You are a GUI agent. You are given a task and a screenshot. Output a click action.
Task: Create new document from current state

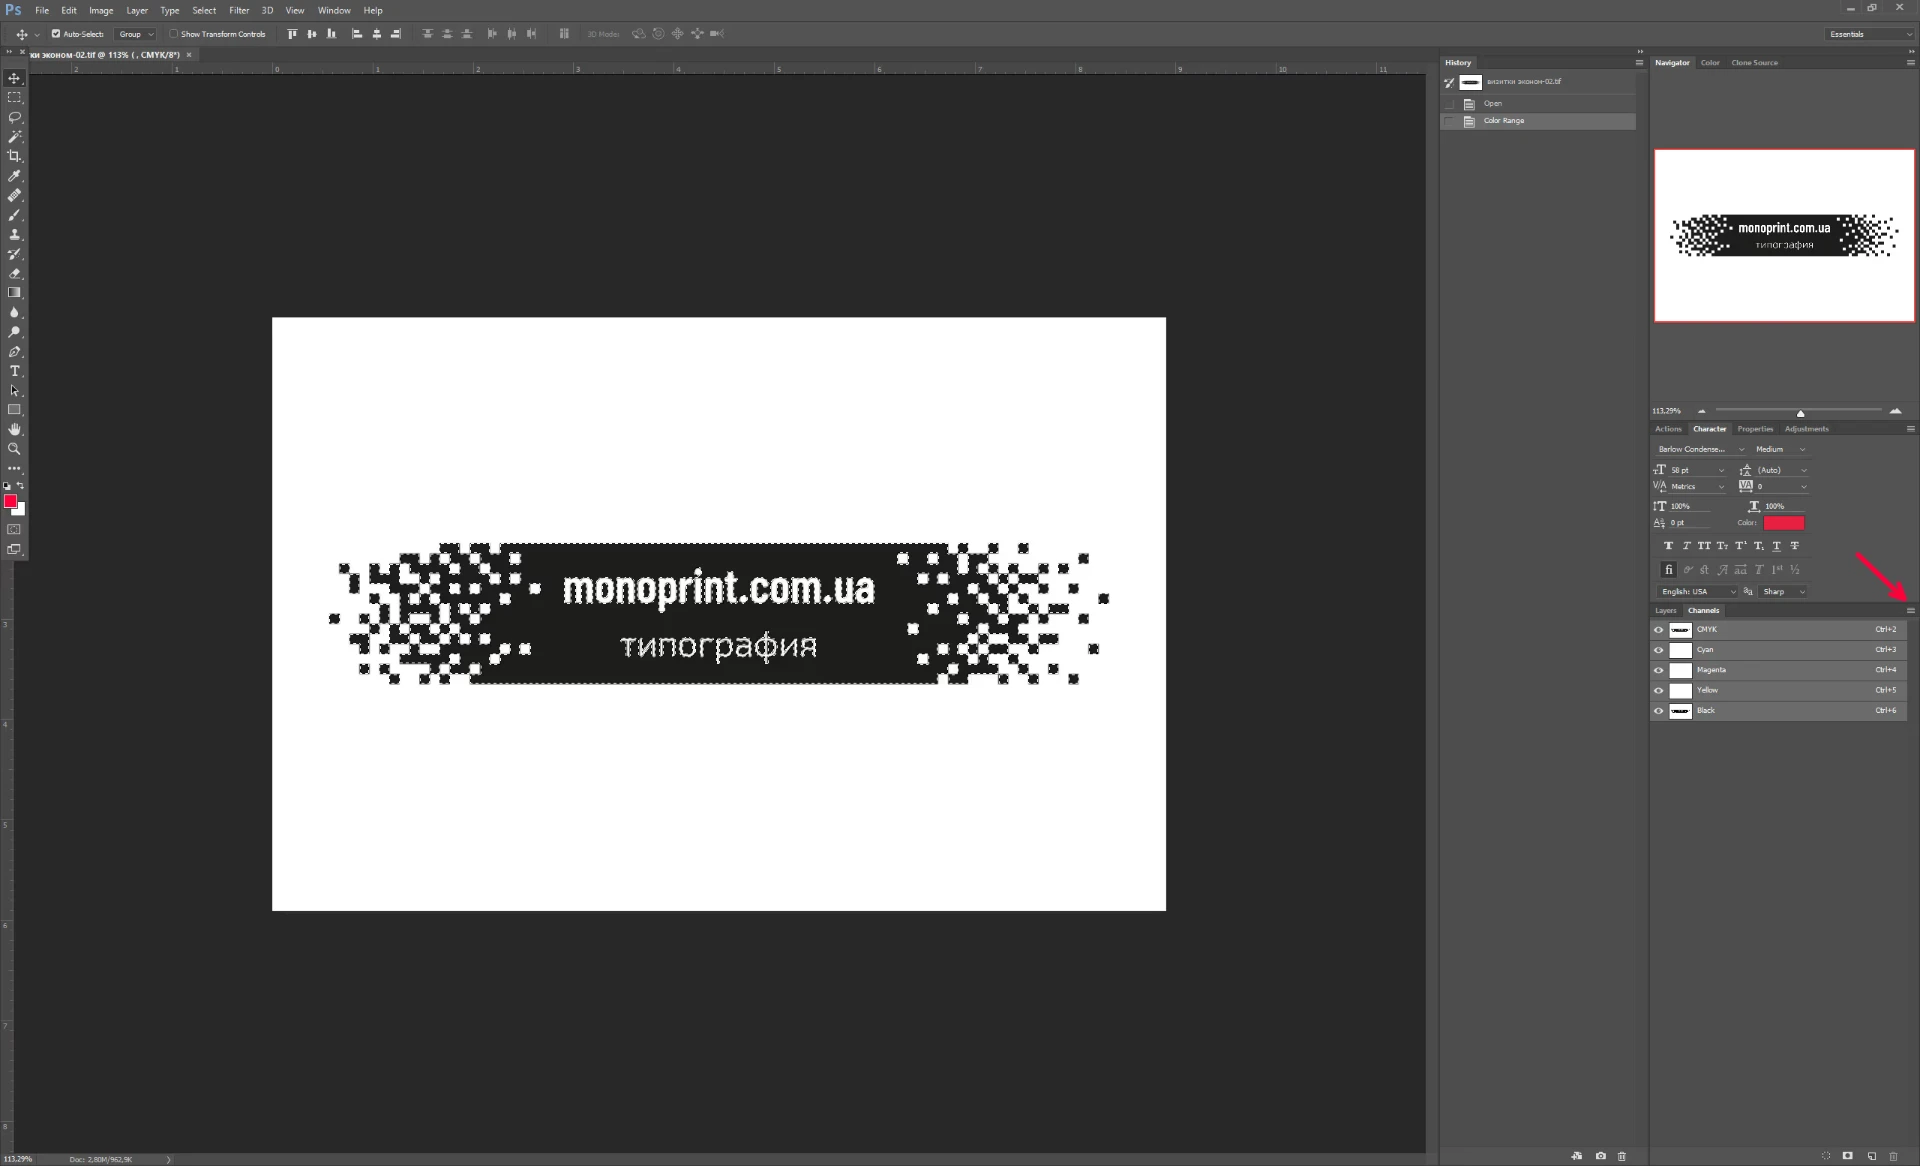click(1577, 1156)
